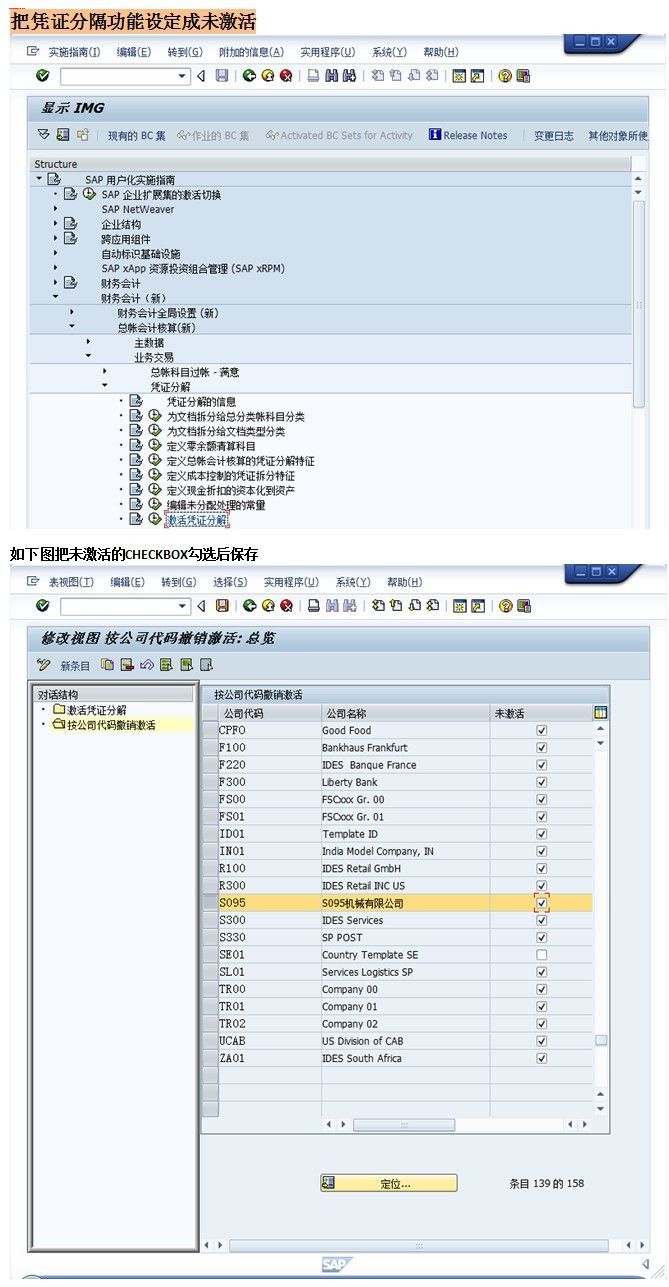This screenshot has width=669, height=1287.
Task: Click the green checkmark enter icon in 显示 IMG window
Action: (x=43, y=76)
